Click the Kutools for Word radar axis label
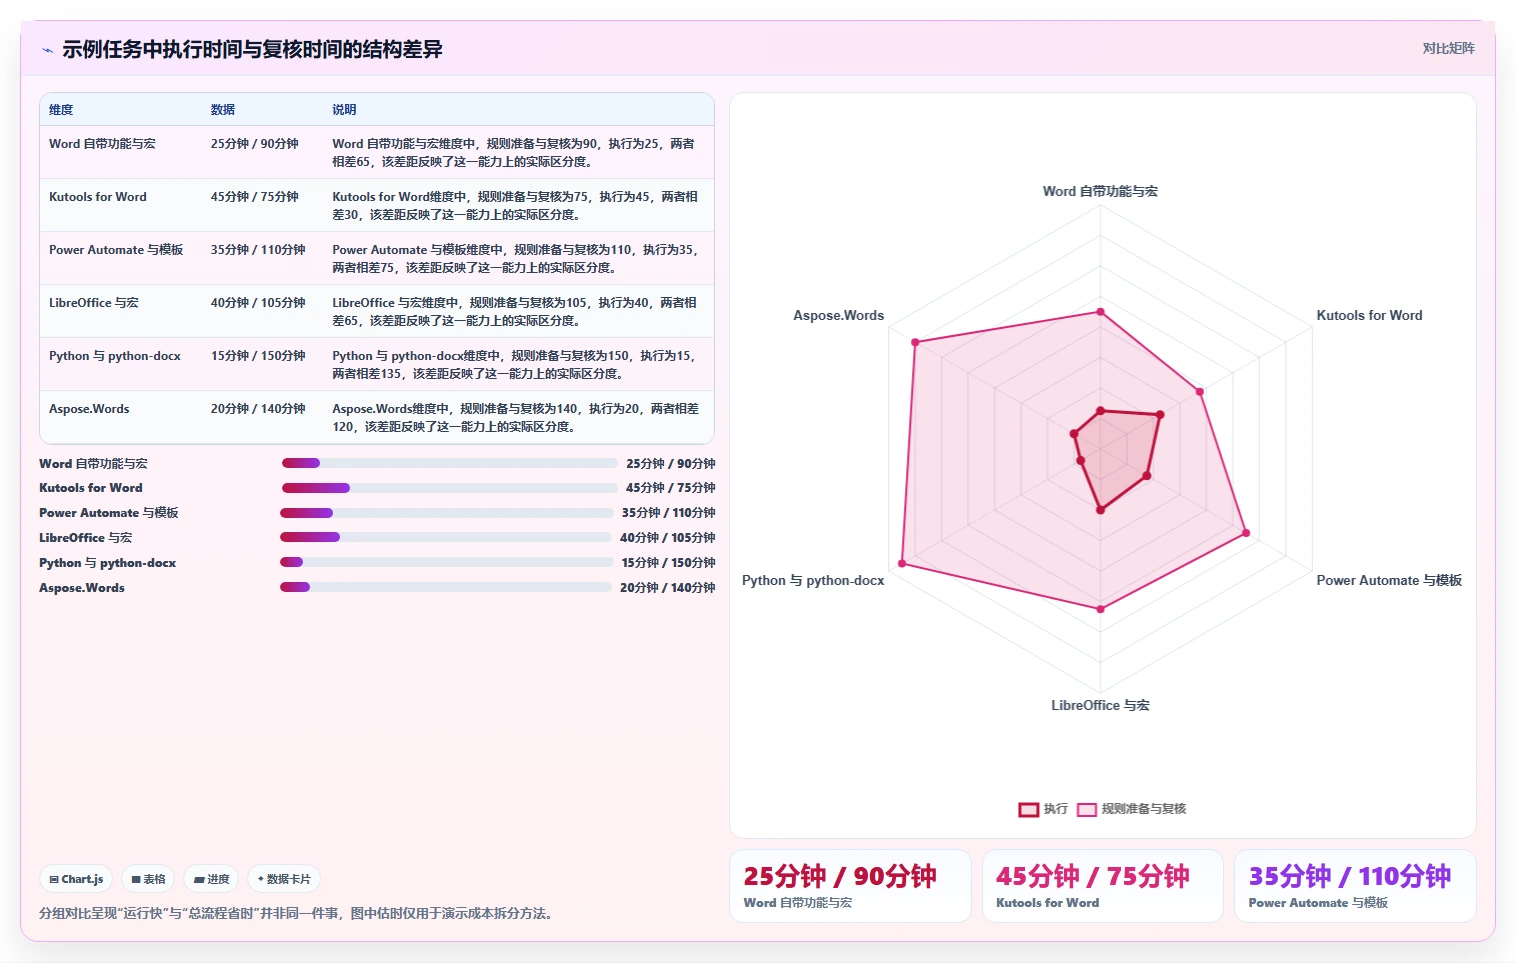Screen dimensions: 1516x963 (1369, 315)
